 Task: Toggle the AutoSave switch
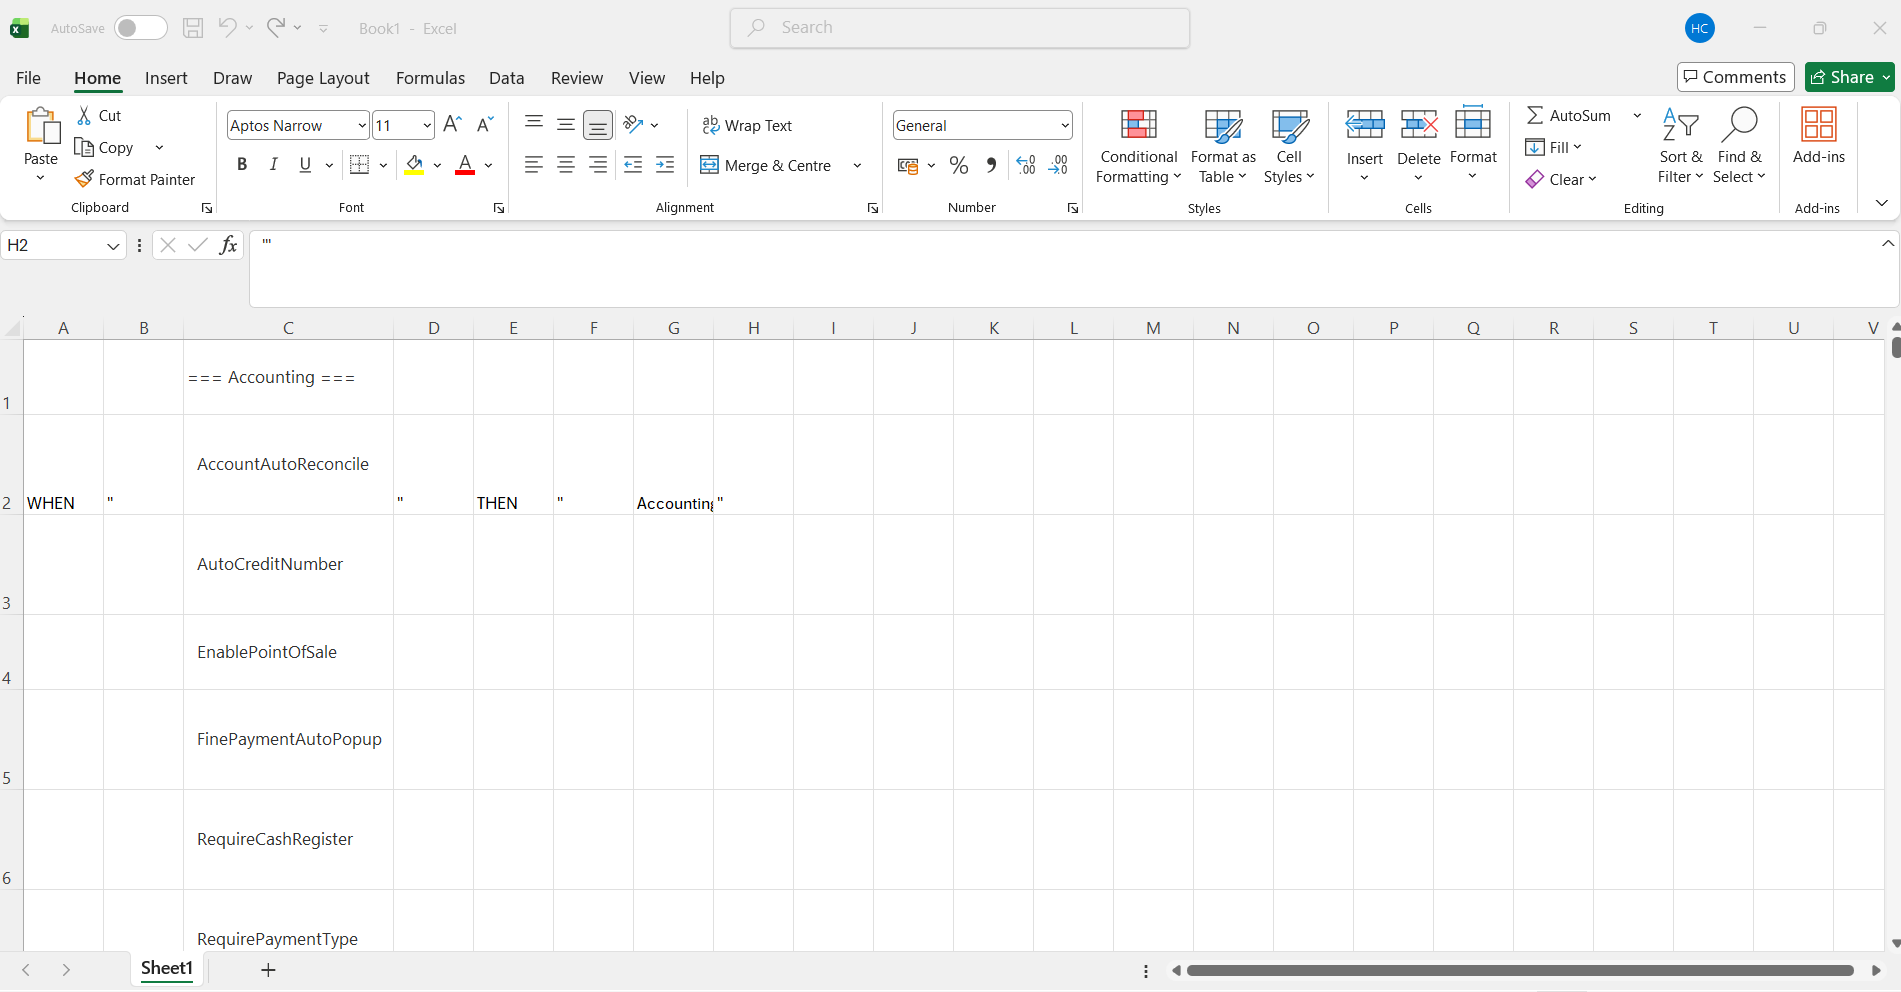coord(140,28)
